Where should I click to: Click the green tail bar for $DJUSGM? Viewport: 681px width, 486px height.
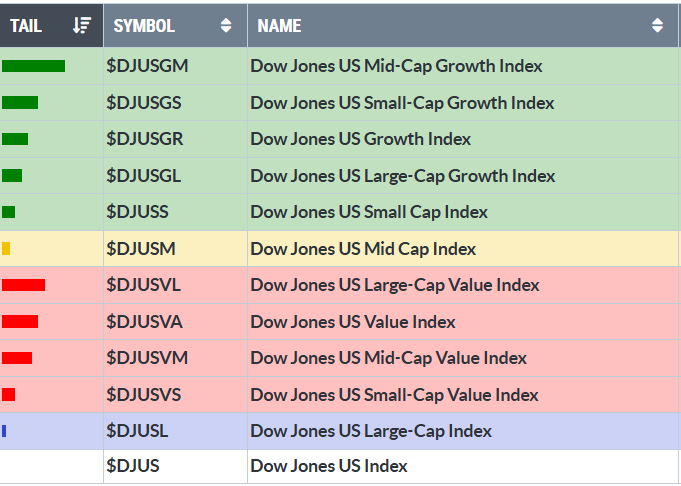(33, 66)
